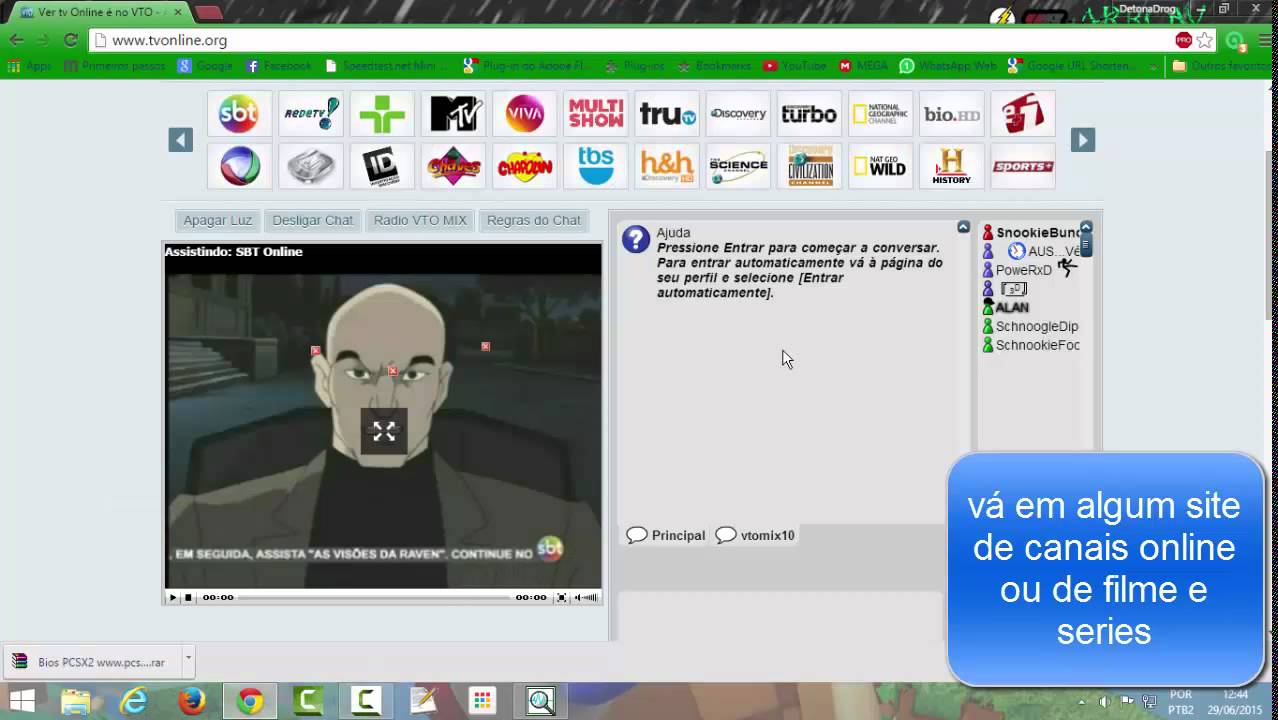Open the truTV channel logo
This screenshot has width=1278, height=720.
click(x=667, y=114)
